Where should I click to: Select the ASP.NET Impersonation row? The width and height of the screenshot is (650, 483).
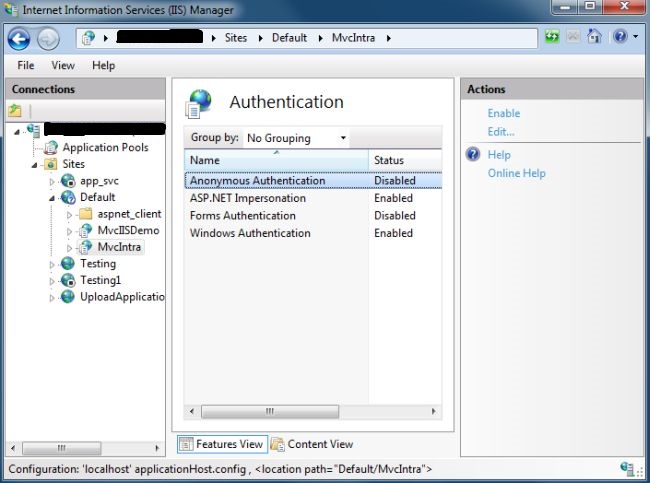(313, 198)
